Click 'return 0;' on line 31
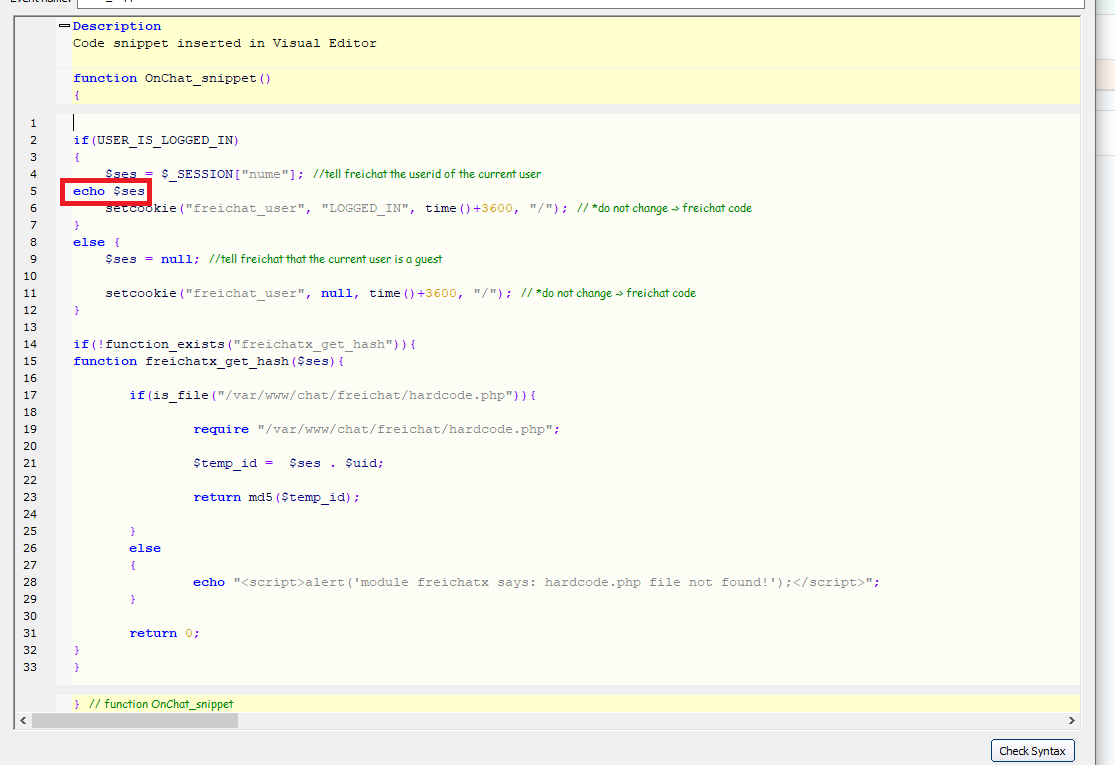The image size is (1115, 765). pos(164,633)
